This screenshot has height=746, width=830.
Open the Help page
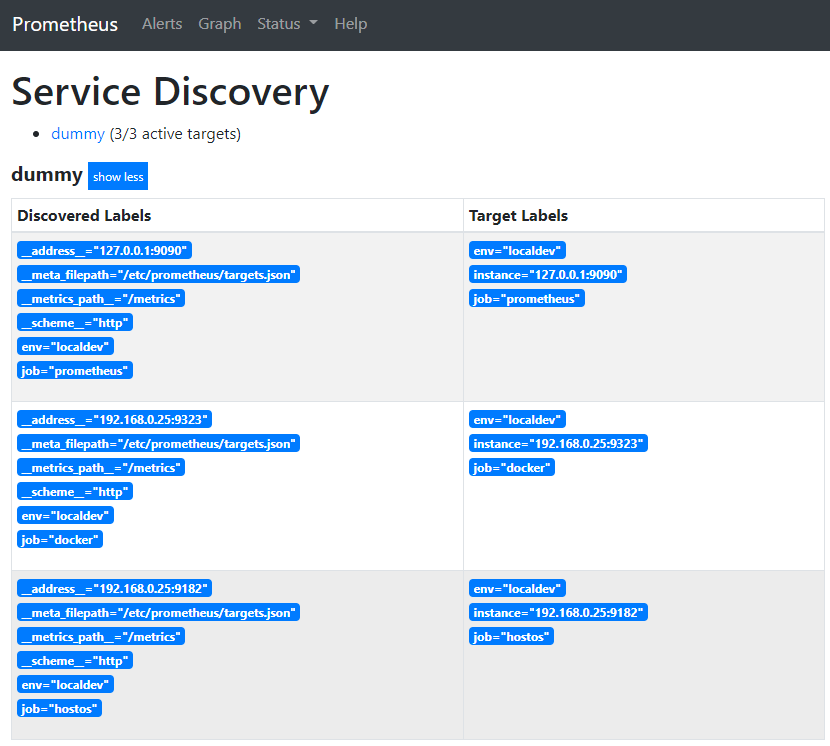(x=351, y=24)
